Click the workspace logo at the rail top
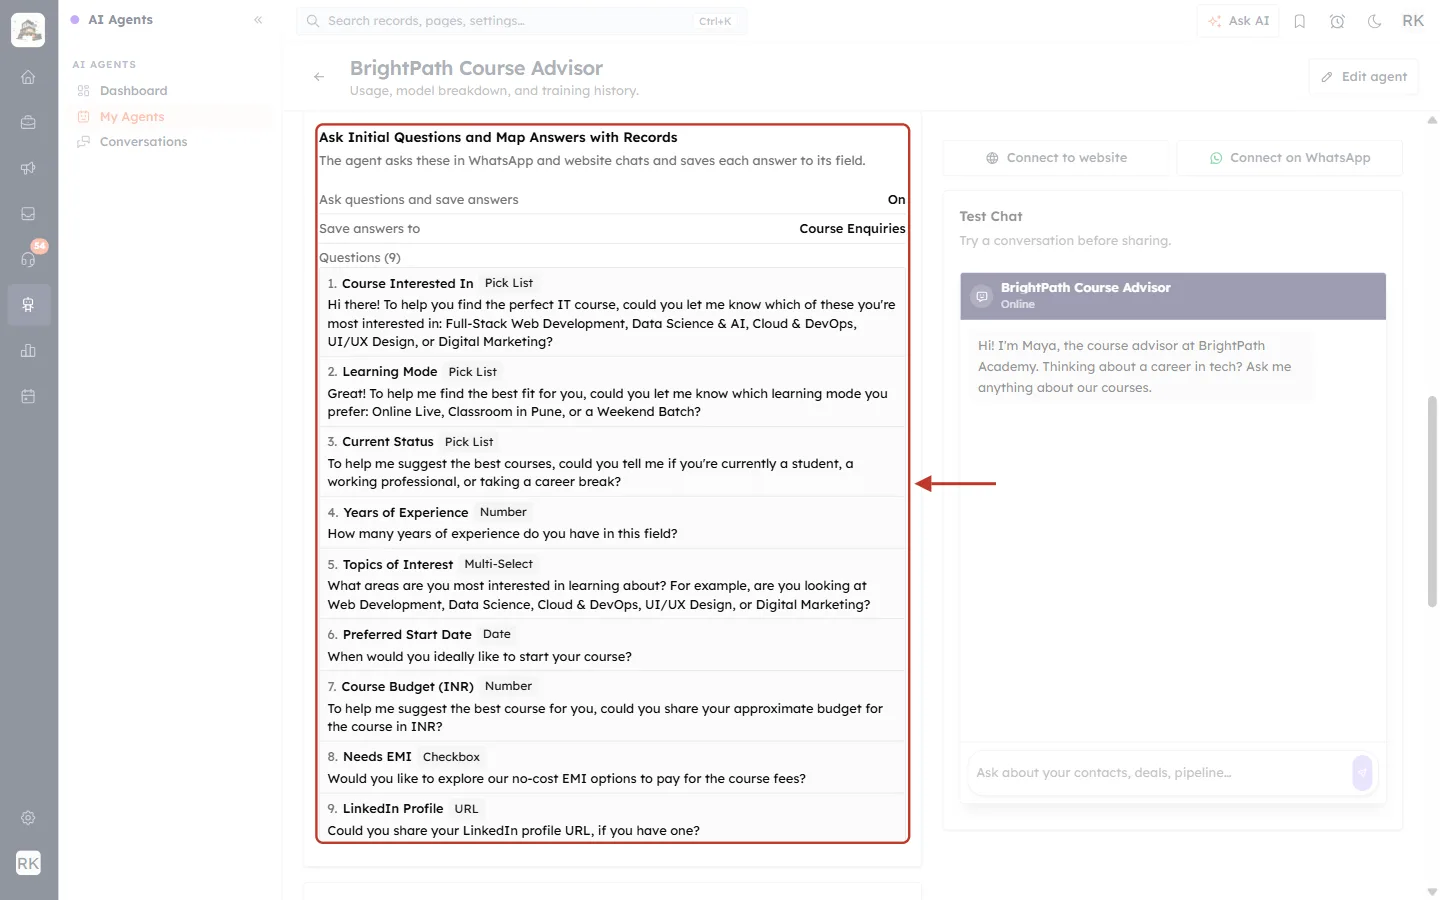Viewport: 1440px width, 900px height. 28,30
